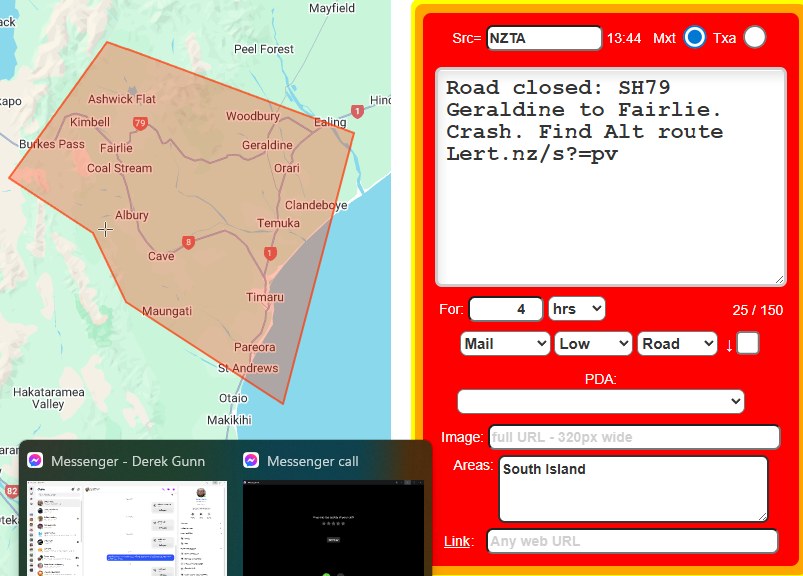The height and width of the screenshot is (576, 803).
Task: Click the Orari map label
Action: pyautogui.click(x=287, y=168)
